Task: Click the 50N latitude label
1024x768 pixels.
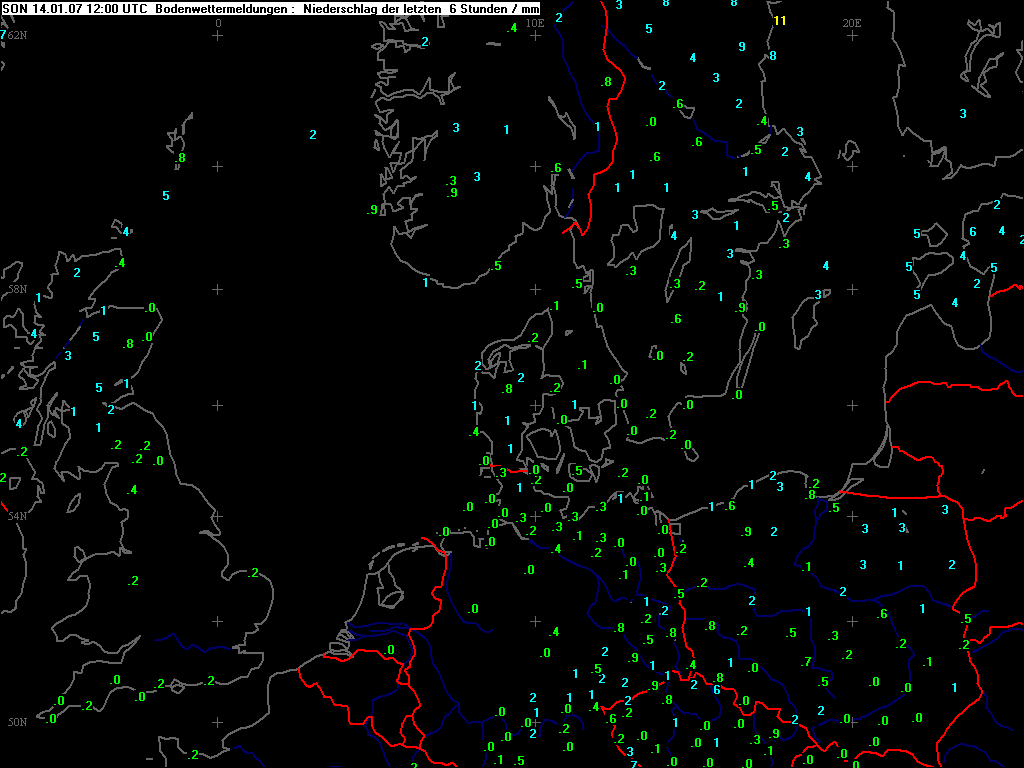Action: coord(17,722)
